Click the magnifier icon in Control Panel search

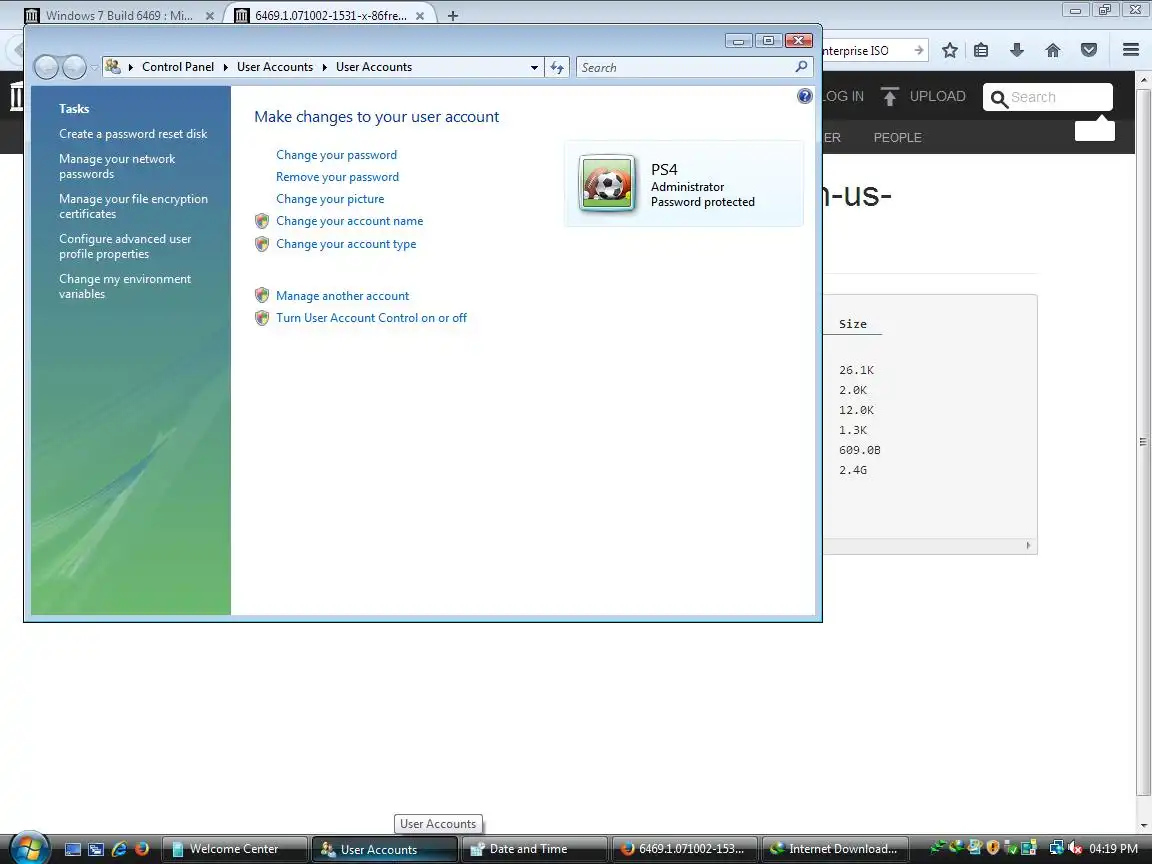point(801,67)
